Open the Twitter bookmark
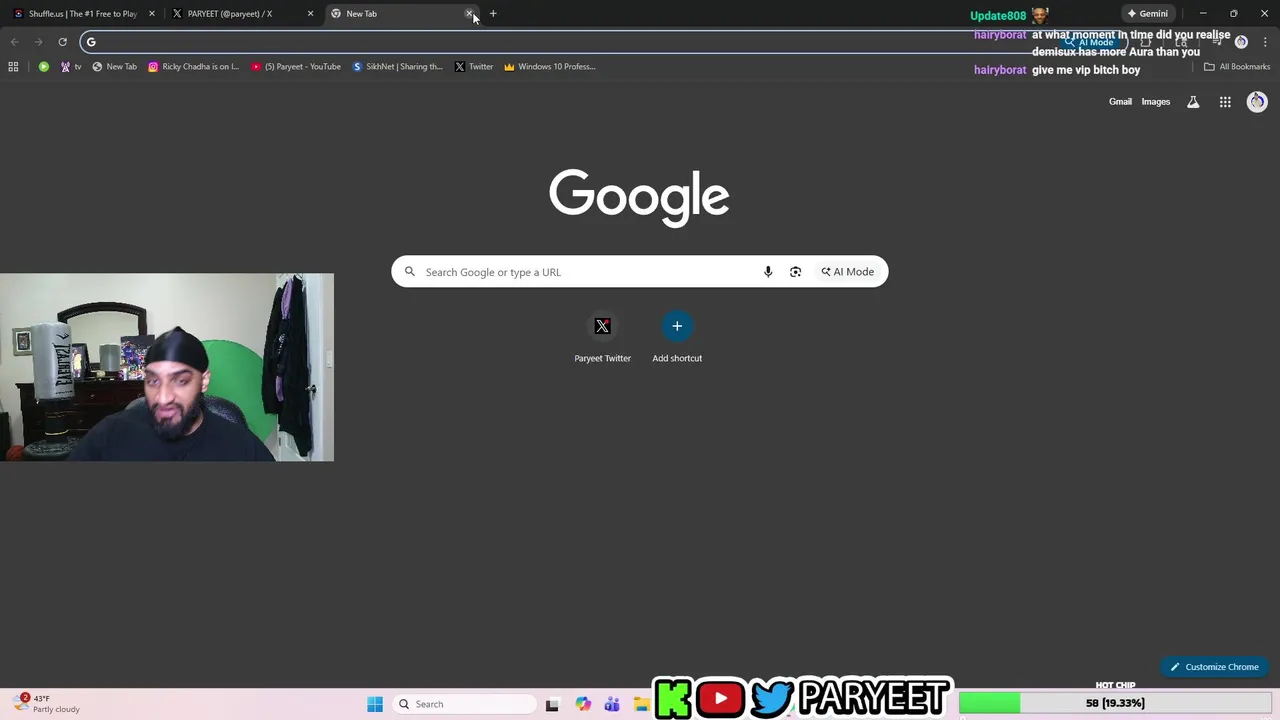 [x=474, y=67]
